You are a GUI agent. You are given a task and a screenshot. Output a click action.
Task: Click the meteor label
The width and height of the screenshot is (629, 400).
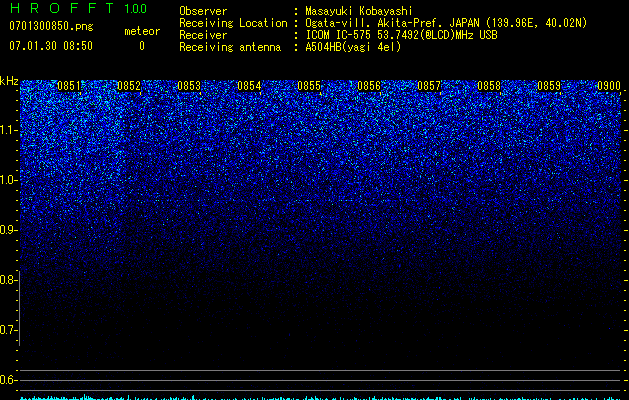(x=142, y=31)
